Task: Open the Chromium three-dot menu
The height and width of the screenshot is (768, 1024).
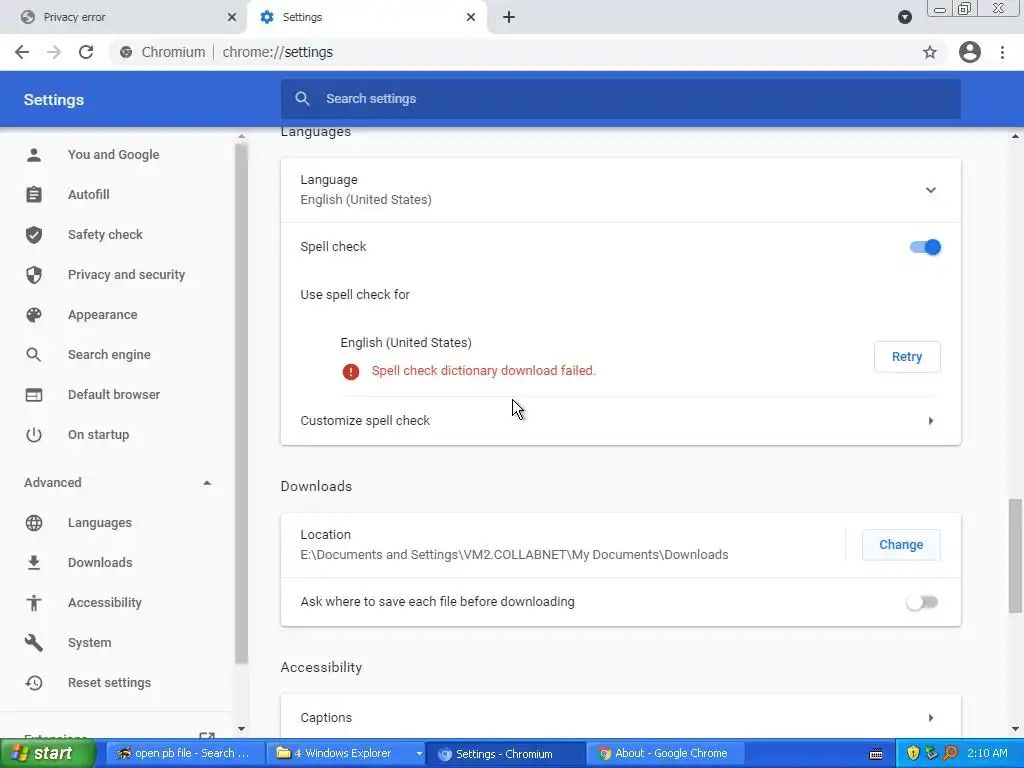Action: pos(1002,52)
